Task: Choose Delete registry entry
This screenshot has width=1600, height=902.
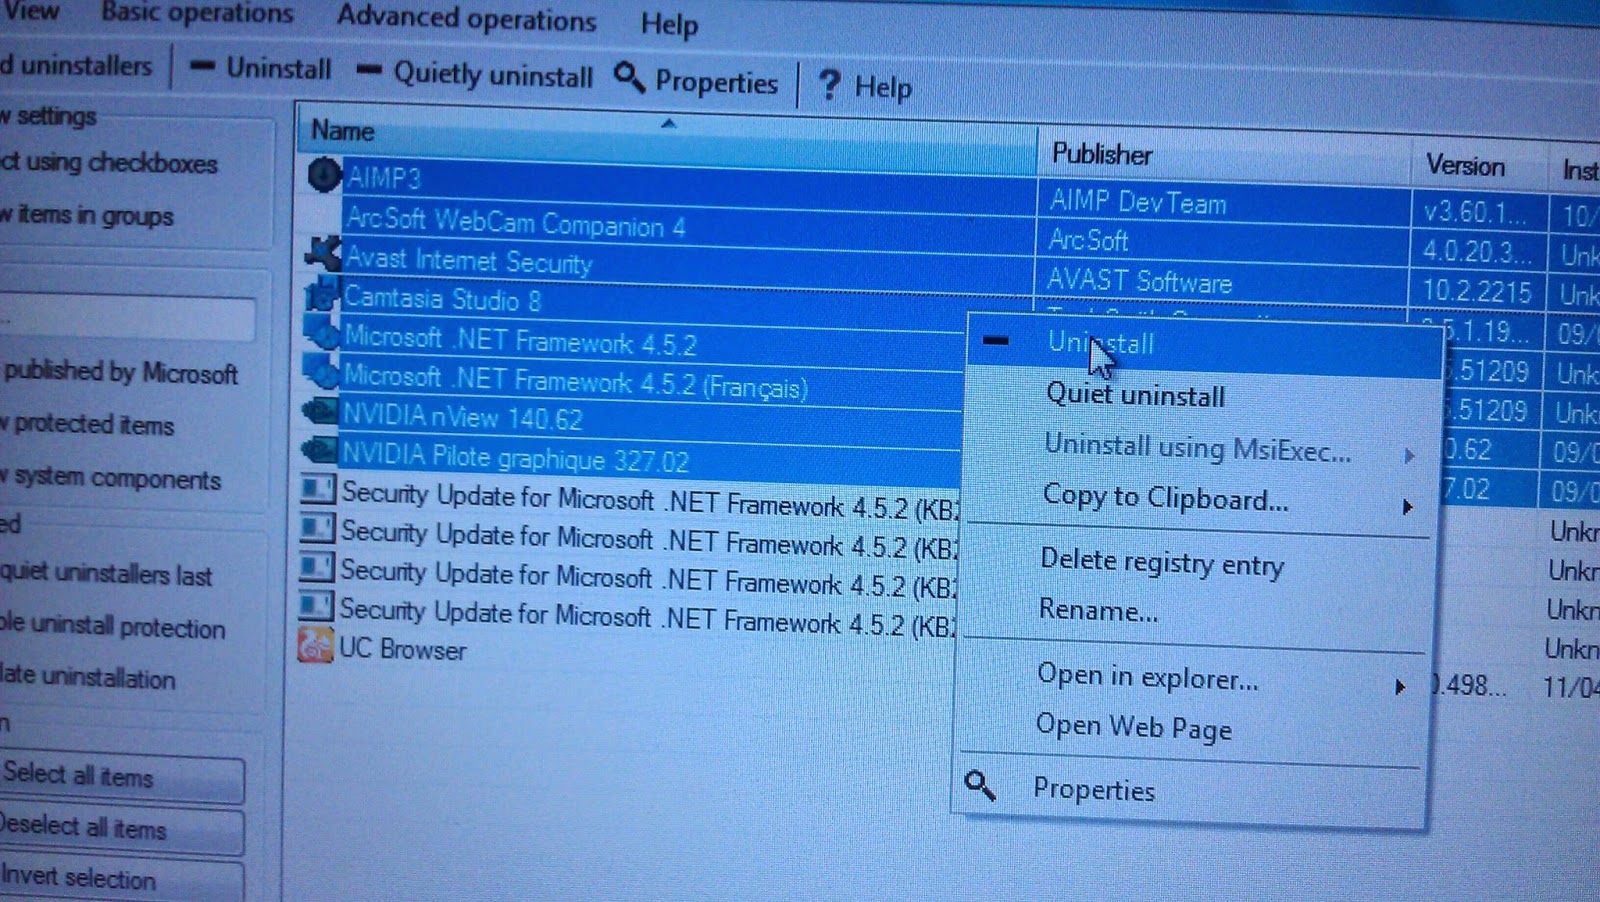Action: tap(1162, 563)
